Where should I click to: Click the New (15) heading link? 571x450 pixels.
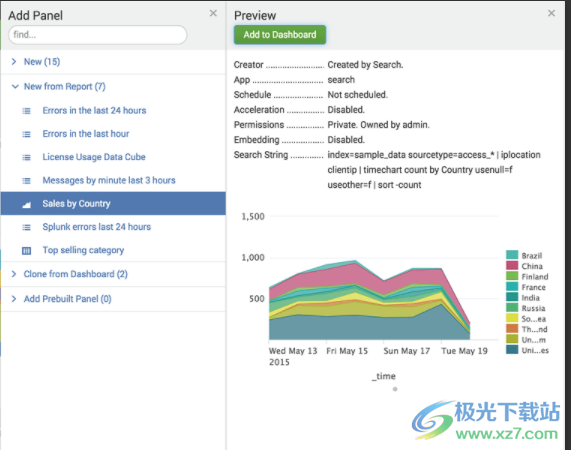(42, 62)
